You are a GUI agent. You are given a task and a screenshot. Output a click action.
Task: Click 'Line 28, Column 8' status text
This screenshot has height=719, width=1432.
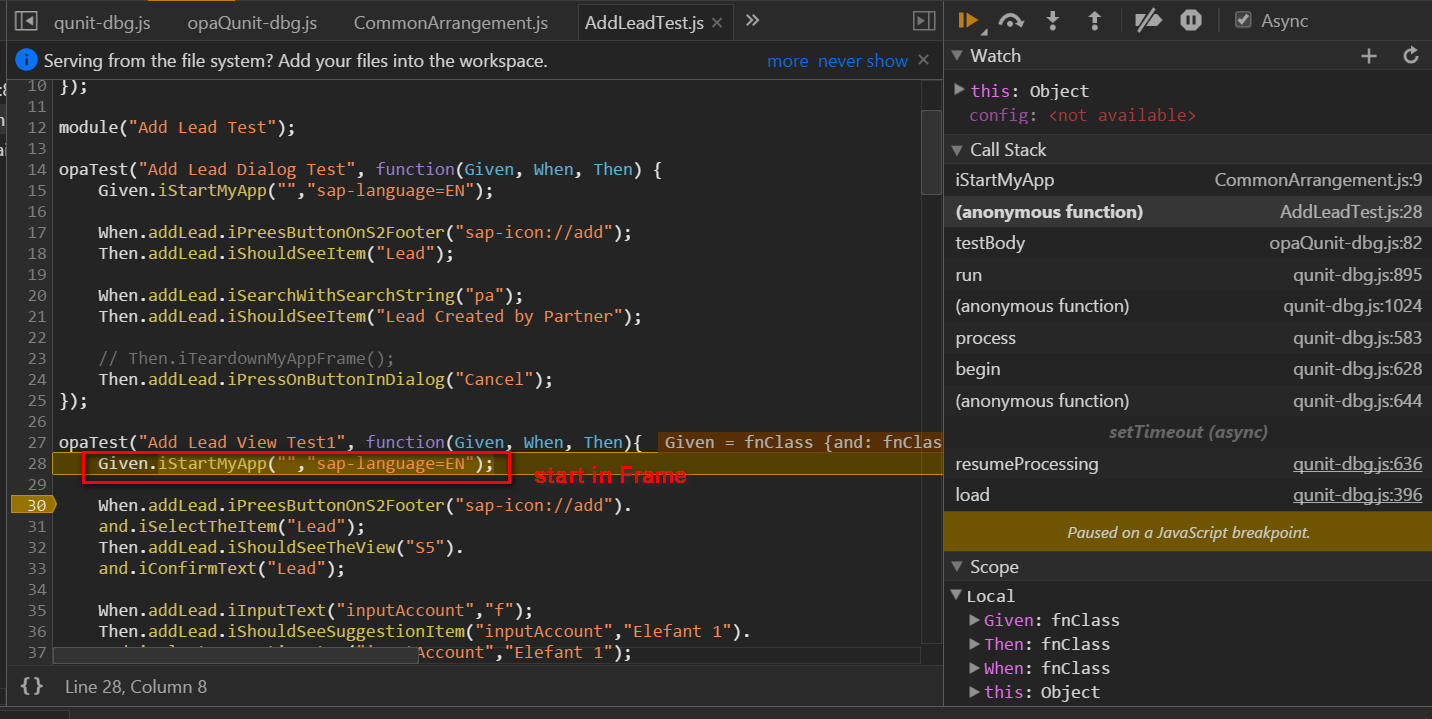136,687
